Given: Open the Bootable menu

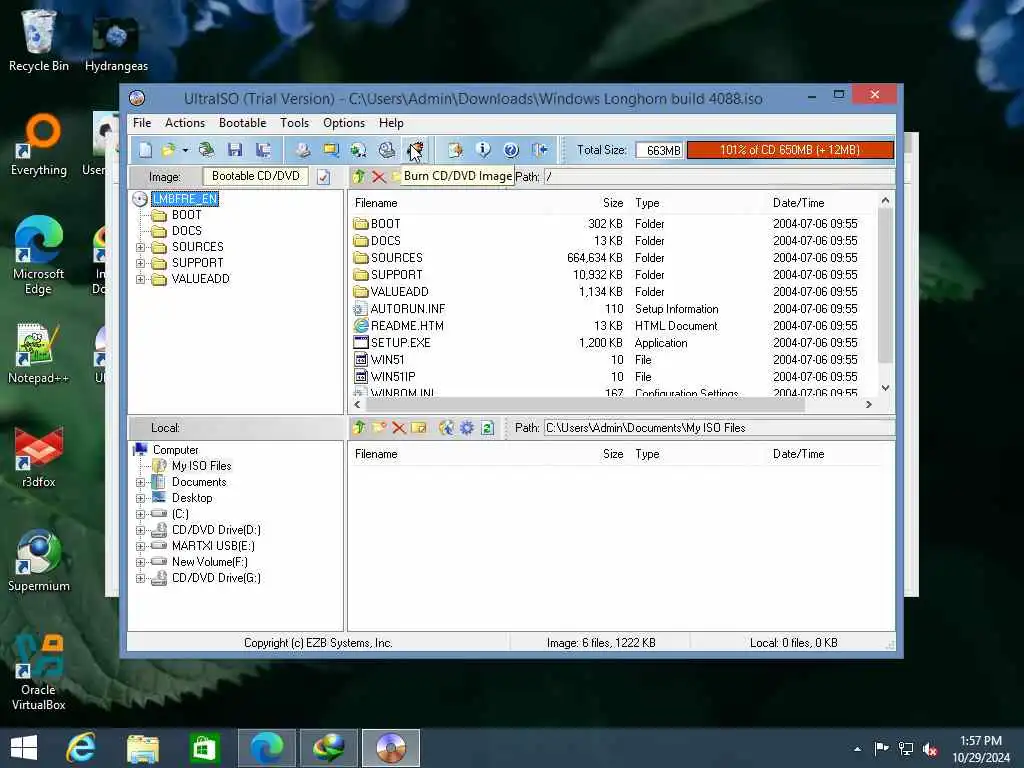Looking at the screenshot, I should point(242,123).
